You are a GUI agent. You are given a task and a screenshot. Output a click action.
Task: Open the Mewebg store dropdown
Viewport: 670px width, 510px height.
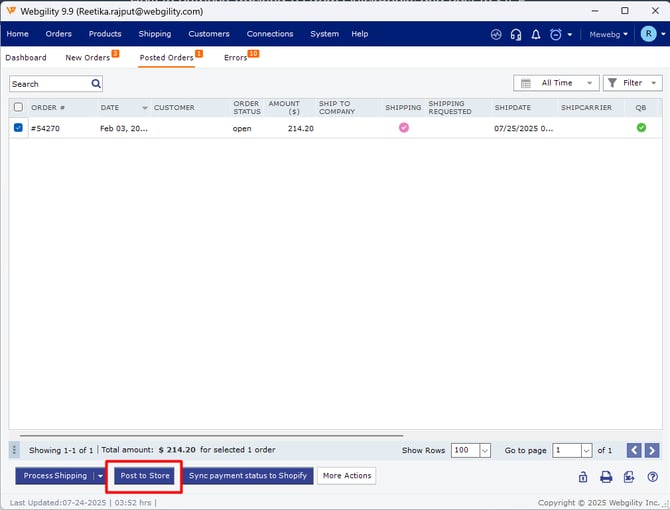pos(608,34)
